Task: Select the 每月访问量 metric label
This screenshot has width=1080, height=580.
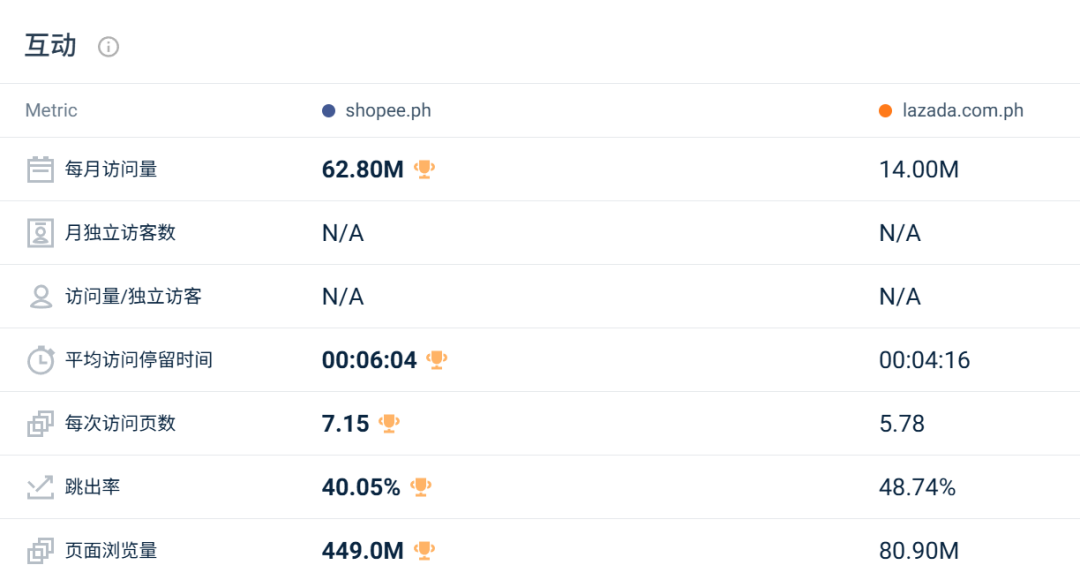Action: [111, 170]
